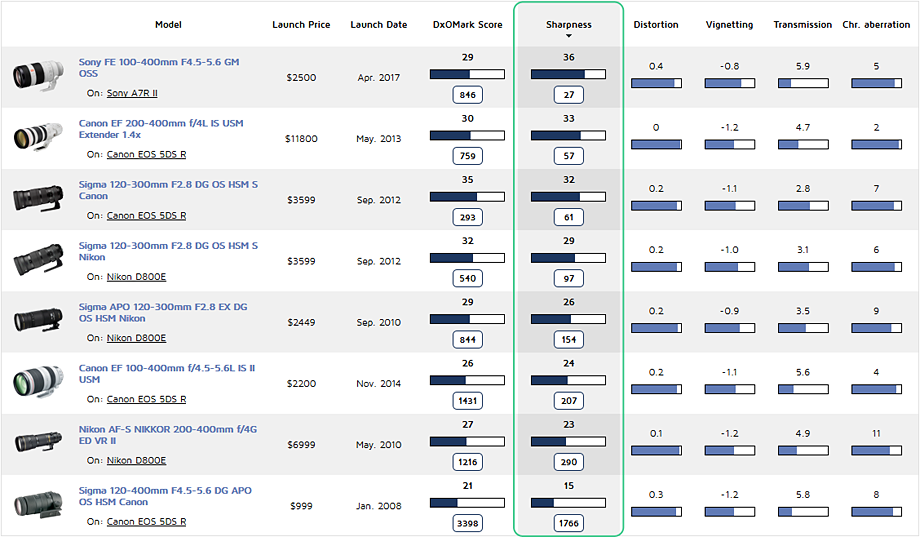Click the Vignetting column header
Image resolution: width=920 pixels, height=537 pixels.
[x=729, y=25]
